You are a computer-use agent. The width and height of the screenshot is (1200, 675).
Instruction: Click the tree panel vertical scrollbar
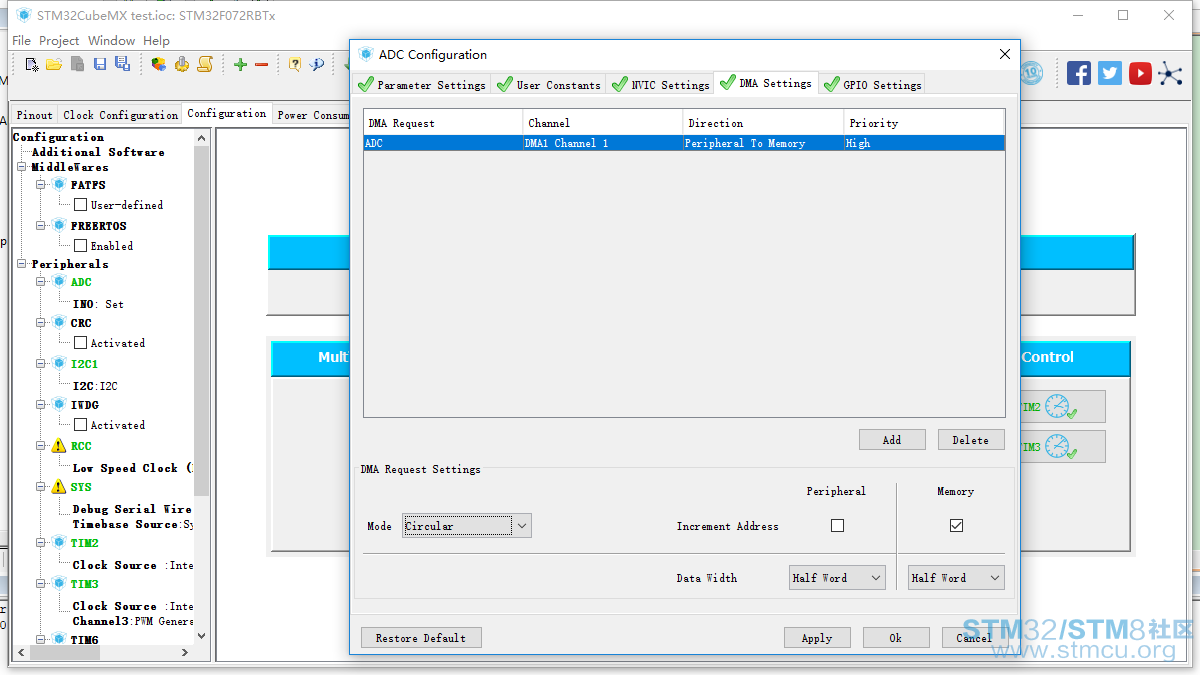201,385
